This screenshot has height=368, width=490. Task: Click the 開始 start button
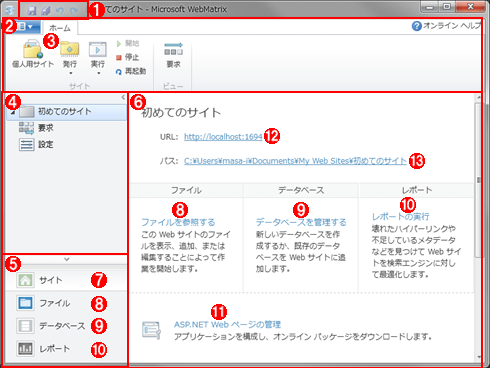[x=128, y=43]
